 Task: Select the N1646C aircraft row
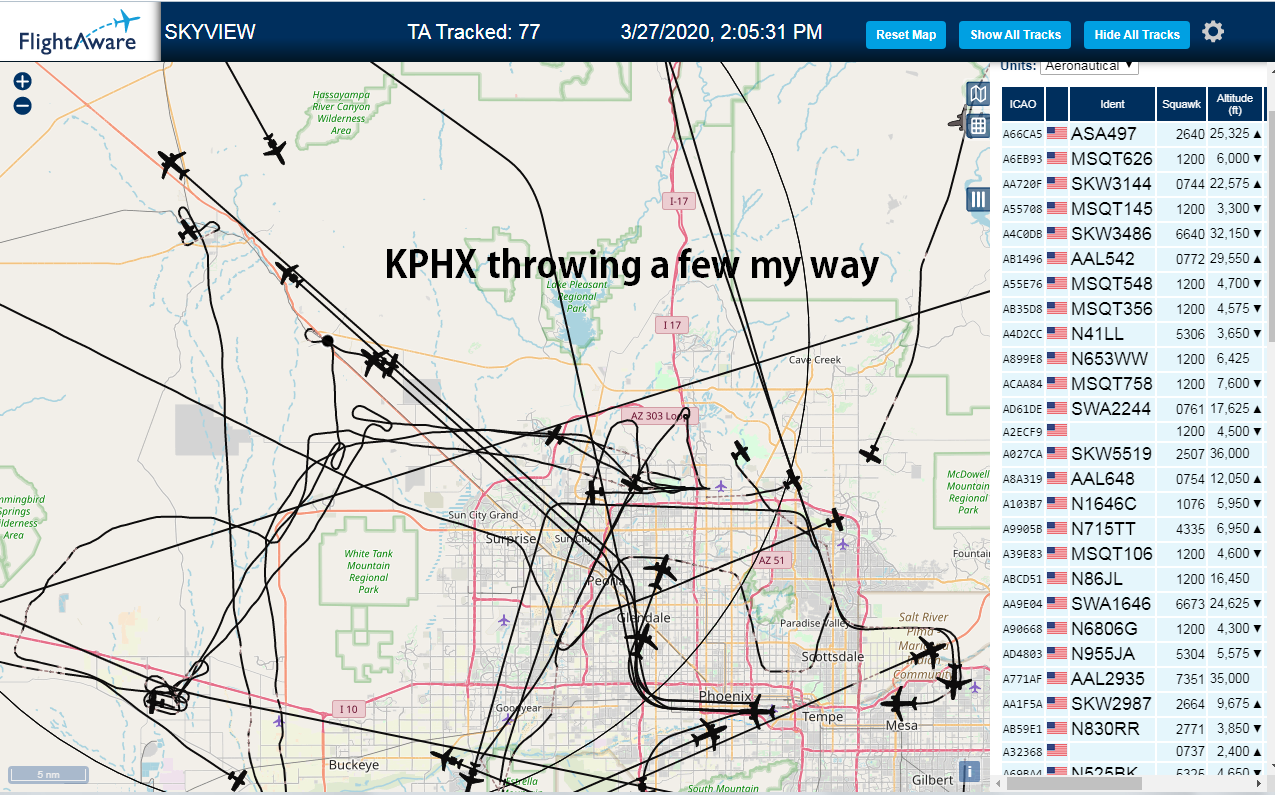(1134, 503)
